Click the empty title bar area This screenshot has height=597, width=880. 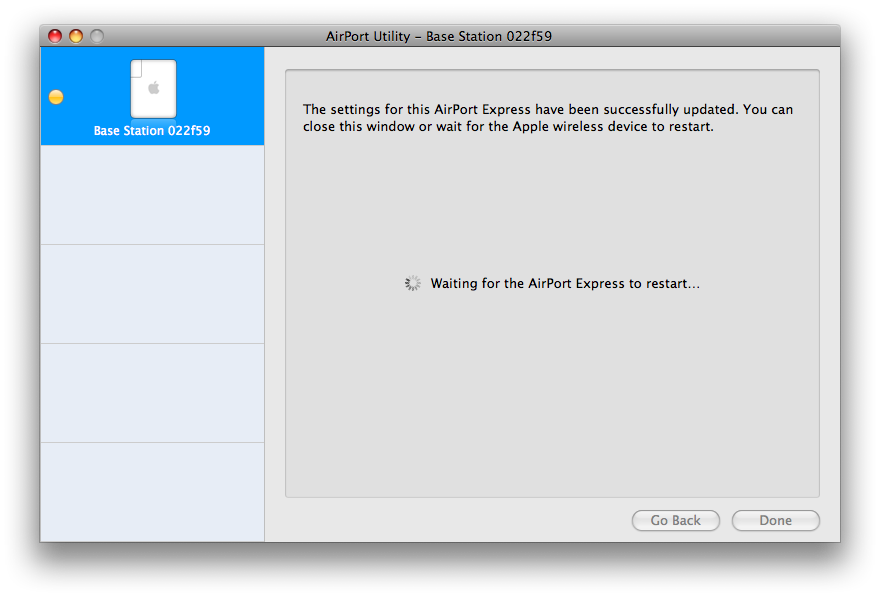coord(700,36)
